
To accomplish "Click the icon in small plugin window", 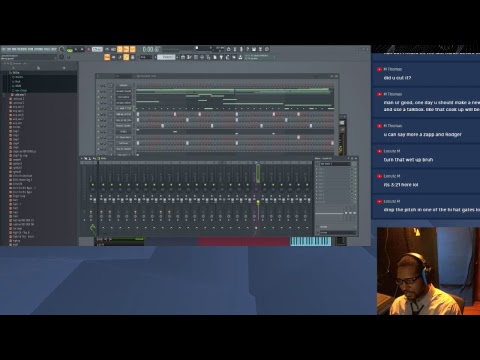I will [342, 123].
